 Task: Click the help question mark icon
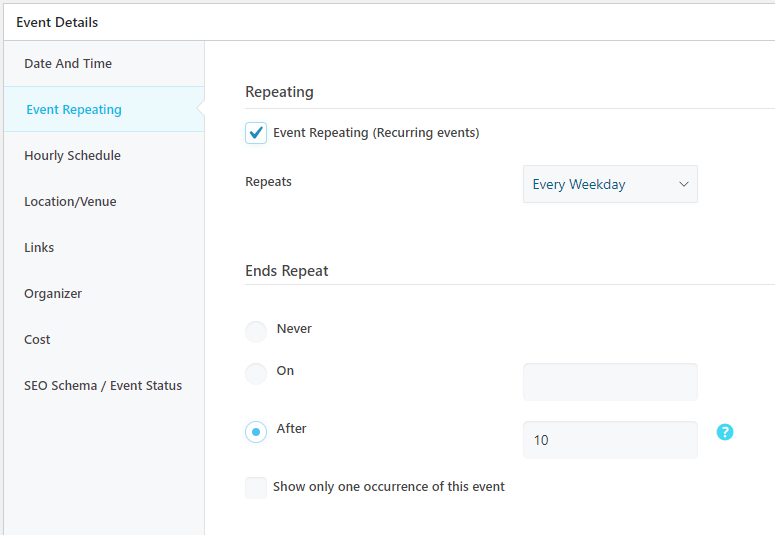click(725, 432)
